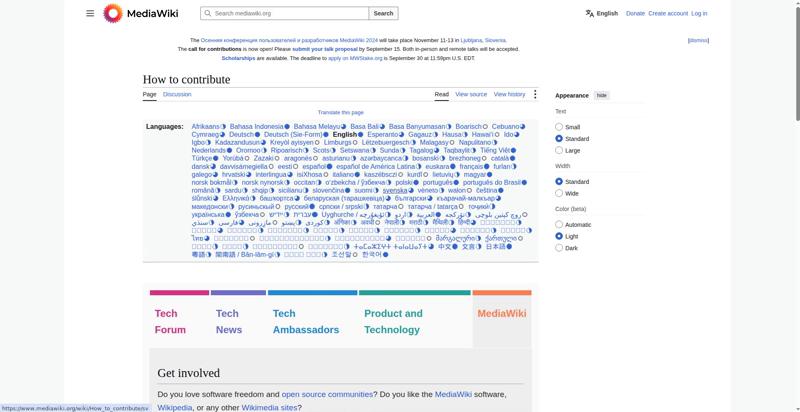The image size is (800, 412).
Task: Select the Small text size option
Action: click(x=559, y=127)
